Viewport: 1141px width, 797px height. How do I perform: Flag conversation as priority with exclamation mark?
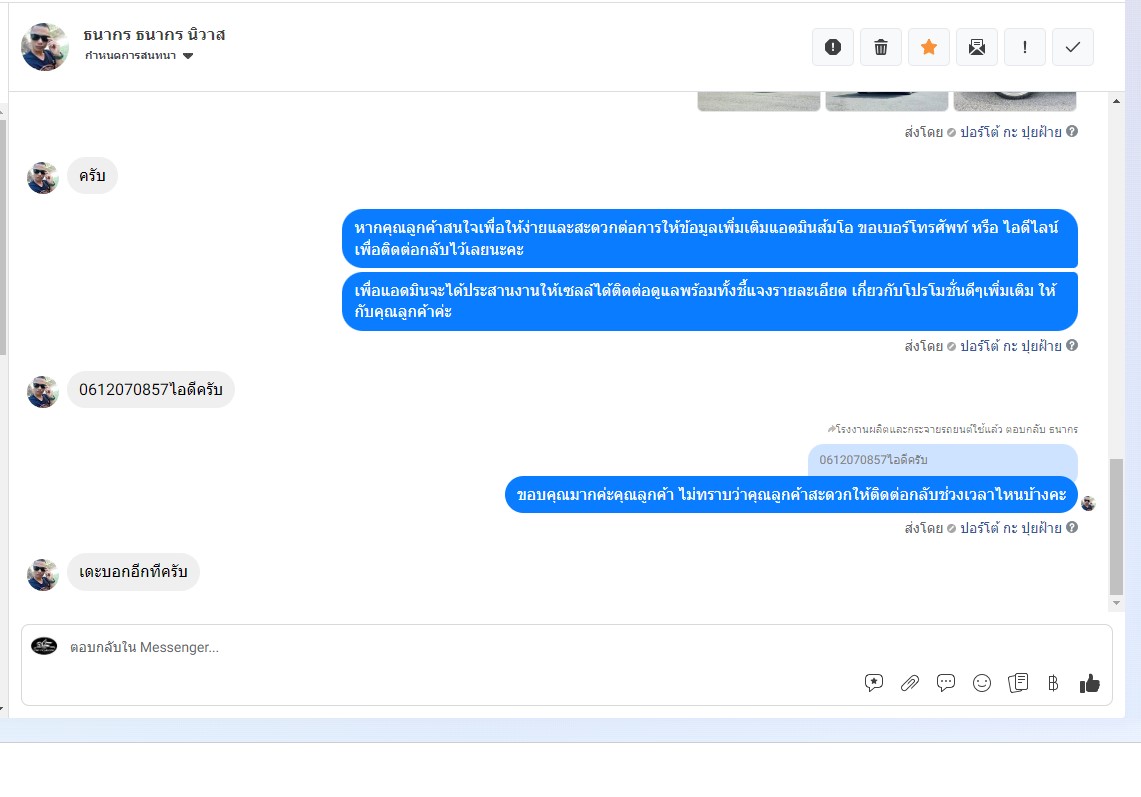(x=1025, y=47)
